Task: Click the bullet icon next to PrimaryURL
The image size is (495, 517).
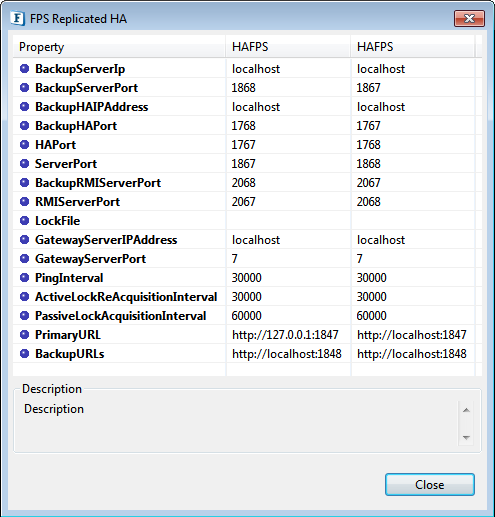Action: [24, 335]
